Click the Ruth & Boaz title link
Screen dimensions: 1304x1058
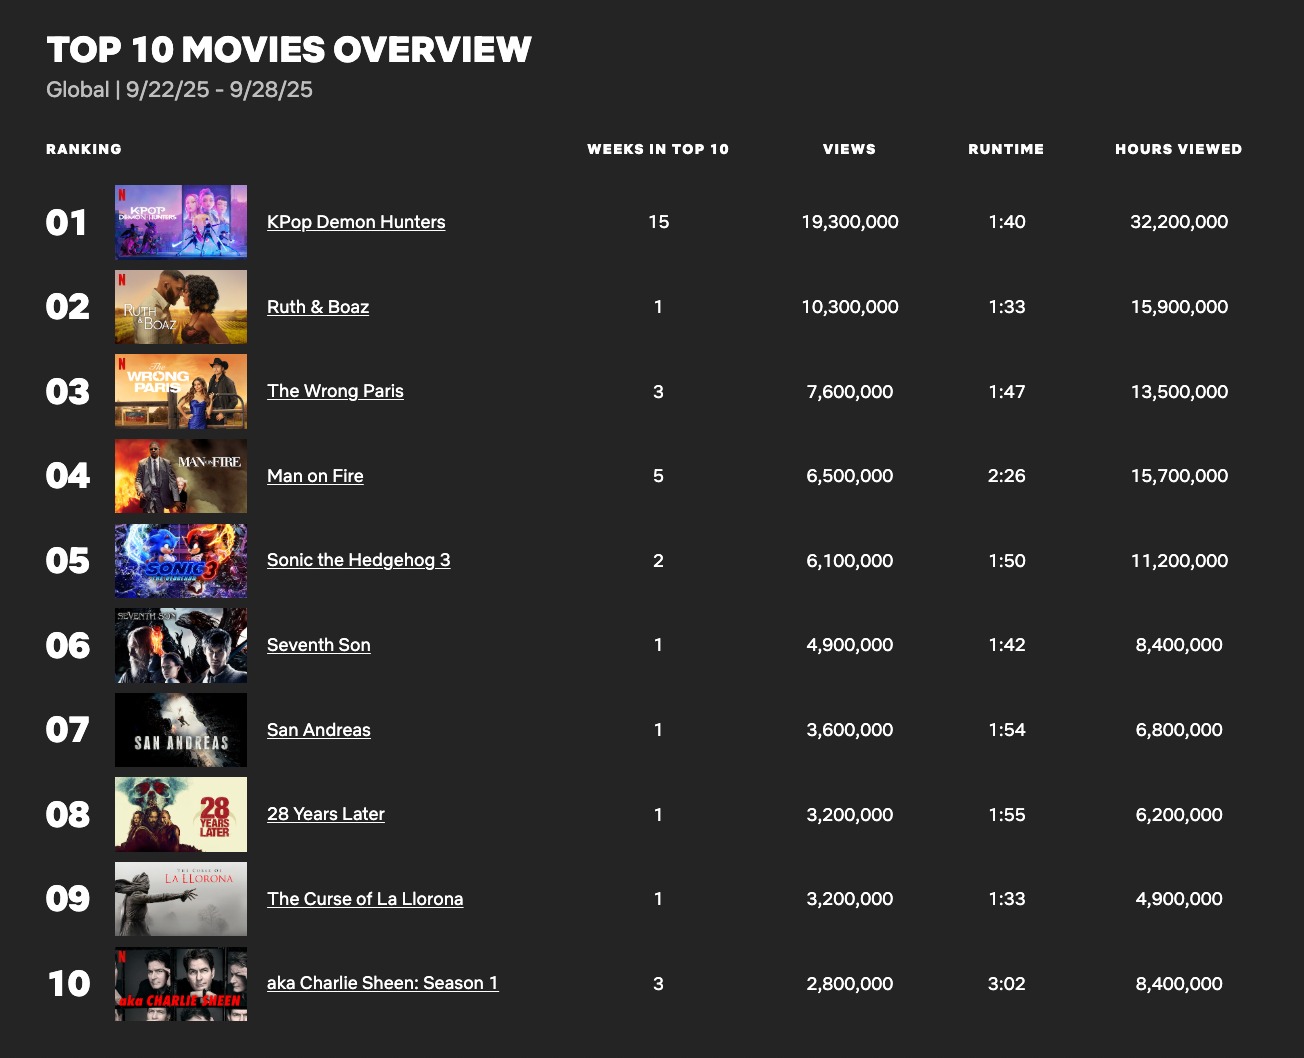(318, 307)
